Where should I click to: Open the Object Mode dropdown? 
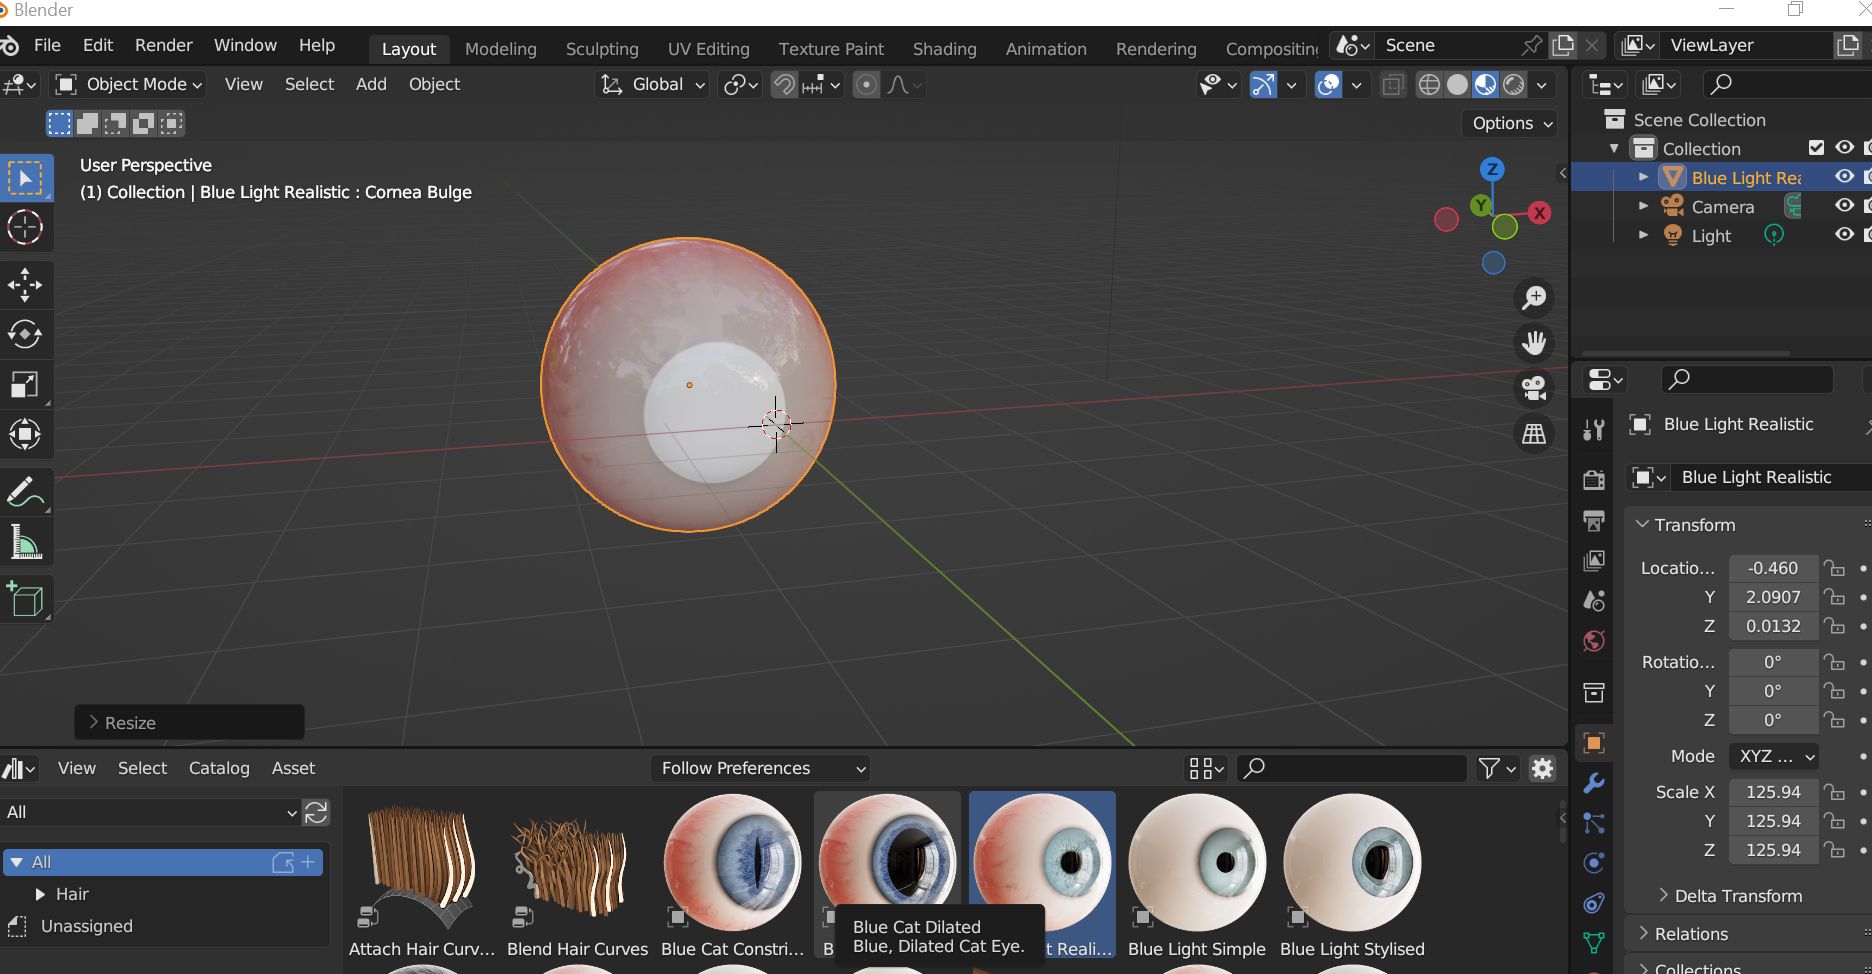pos(130,85)
